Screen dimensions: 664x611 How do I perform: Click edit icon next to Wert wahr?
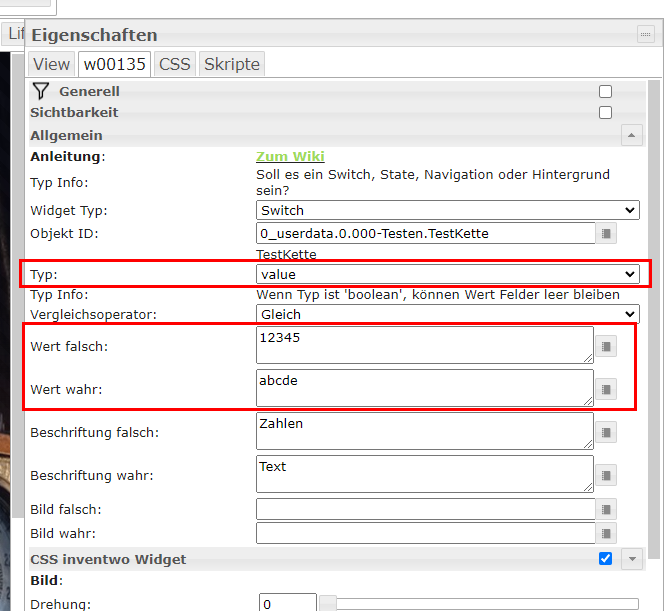pyautogui.click(x=607, y=389)
